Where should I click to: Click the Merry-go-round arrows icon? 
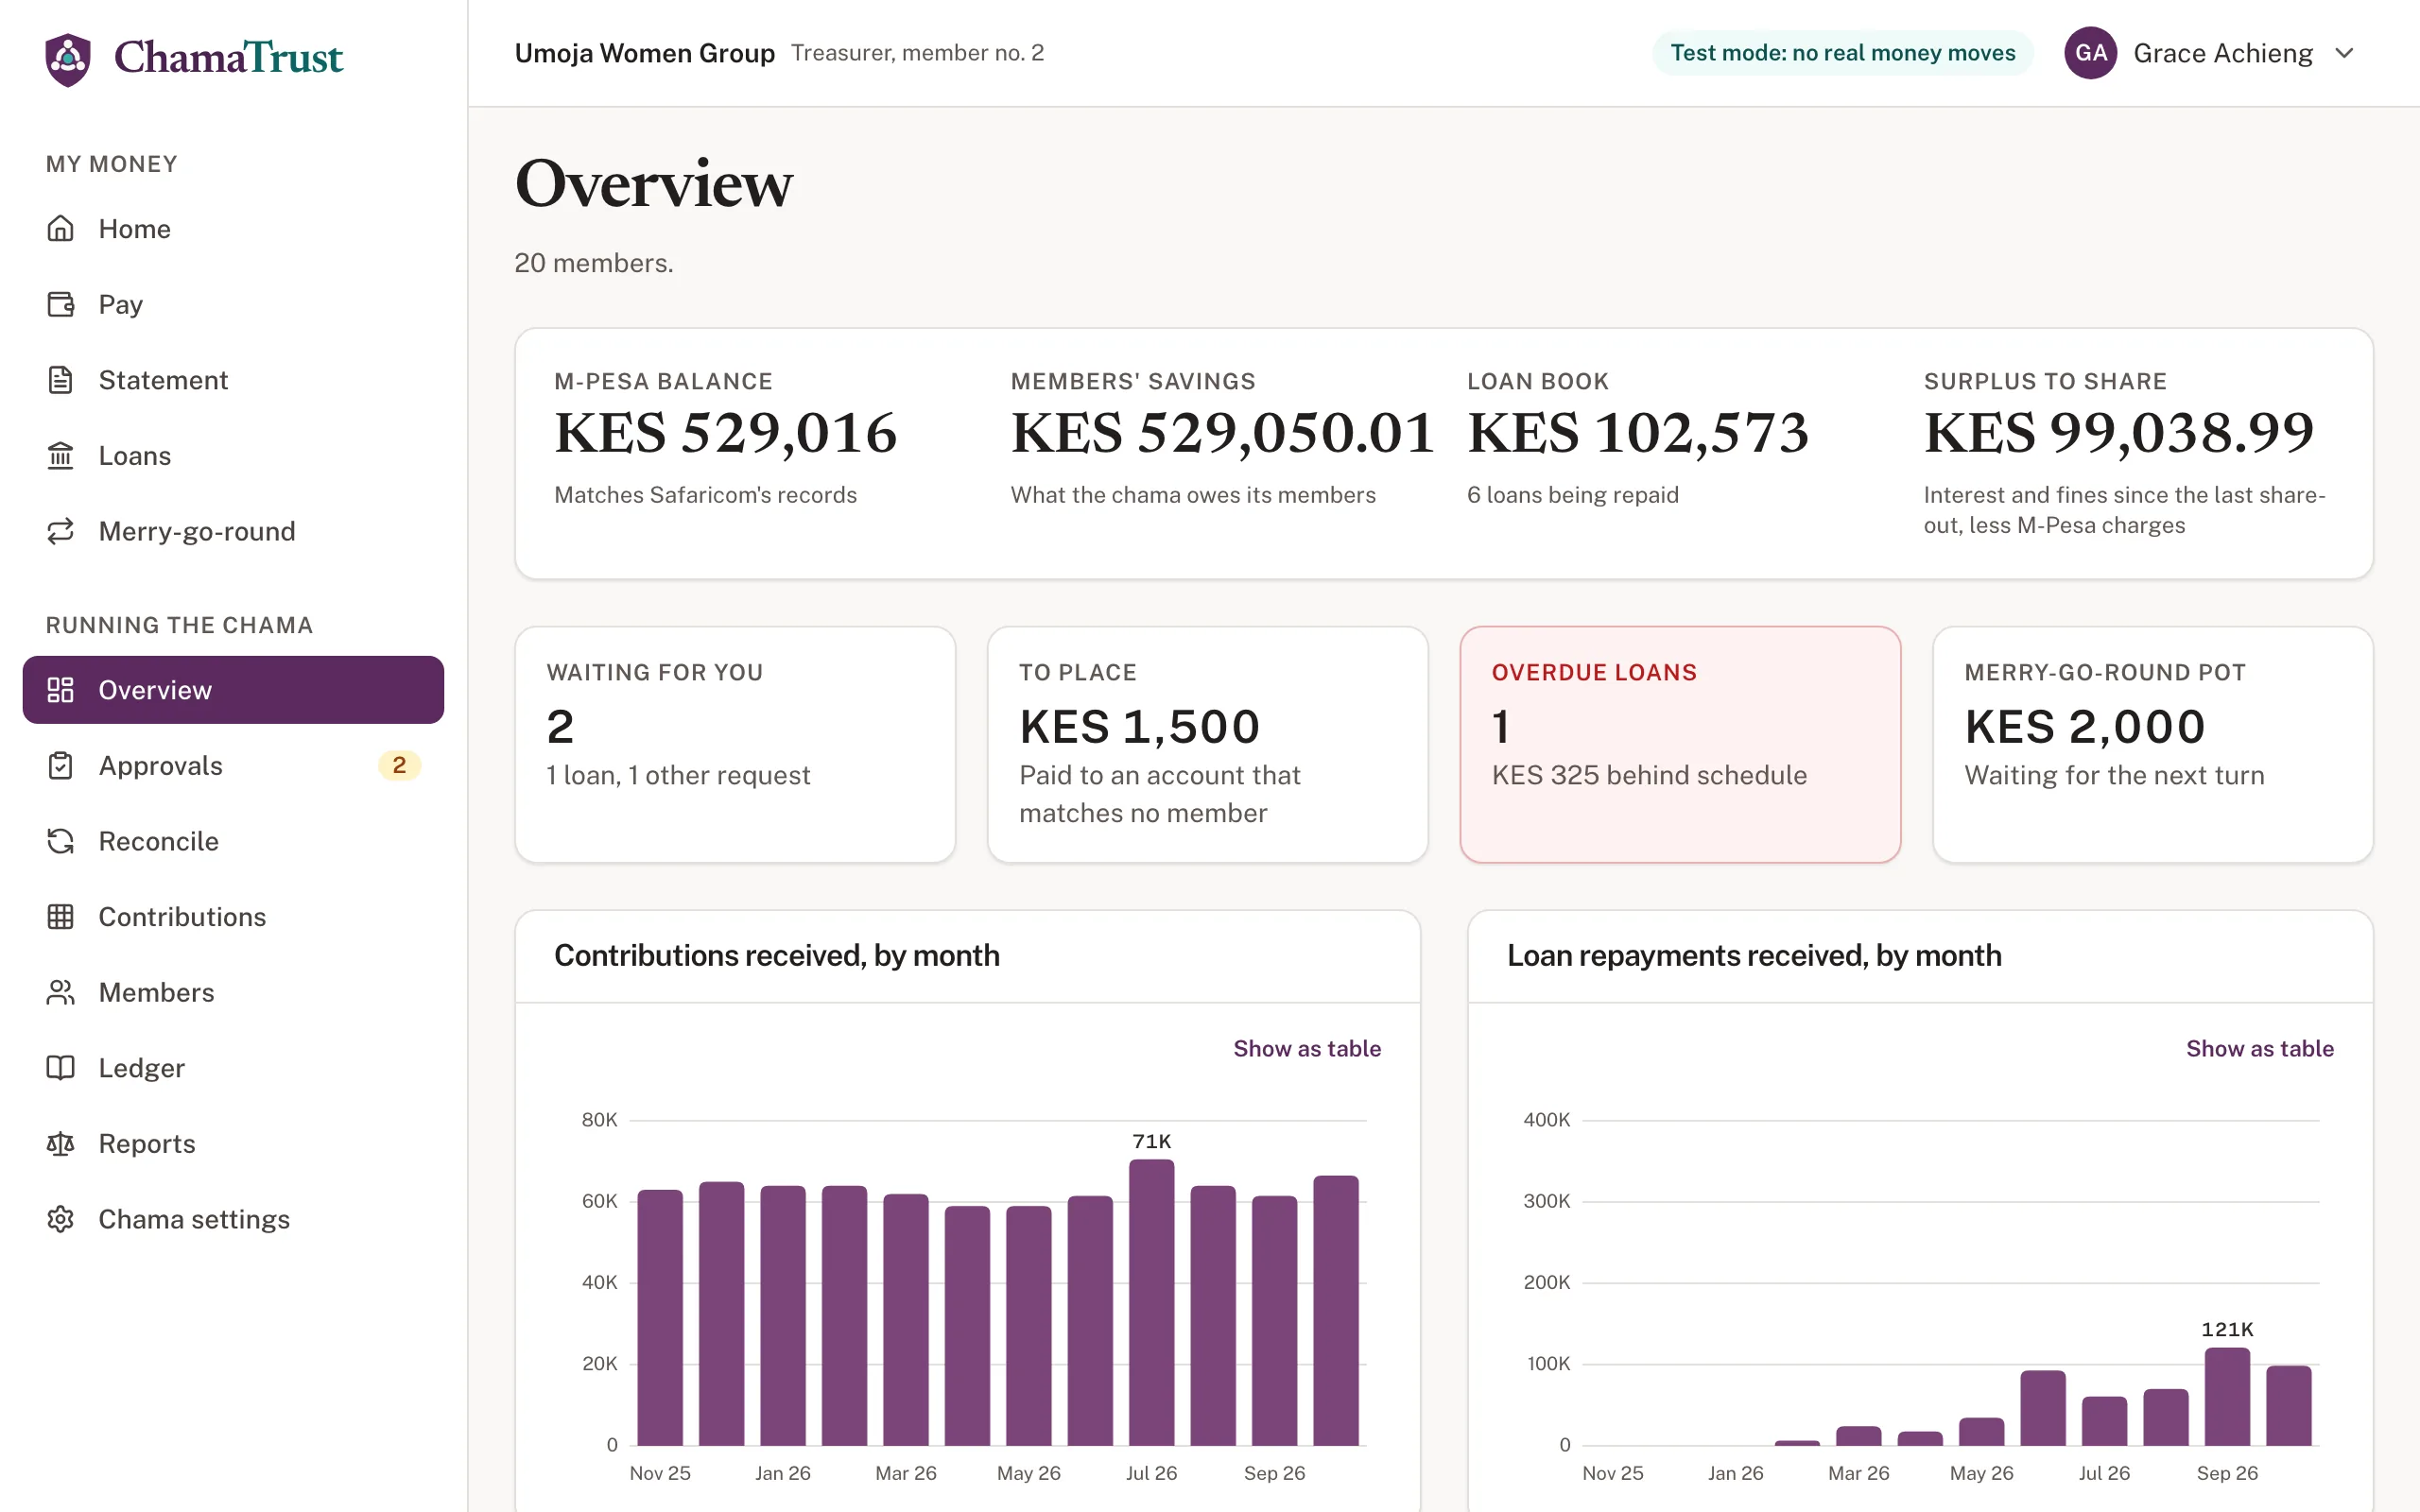[x=61, y=531]
